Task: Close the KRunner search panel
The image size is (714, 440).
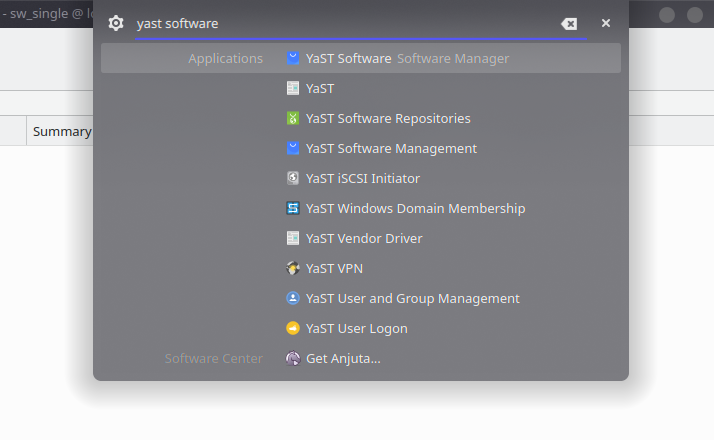Action: [x=606, y=23]
